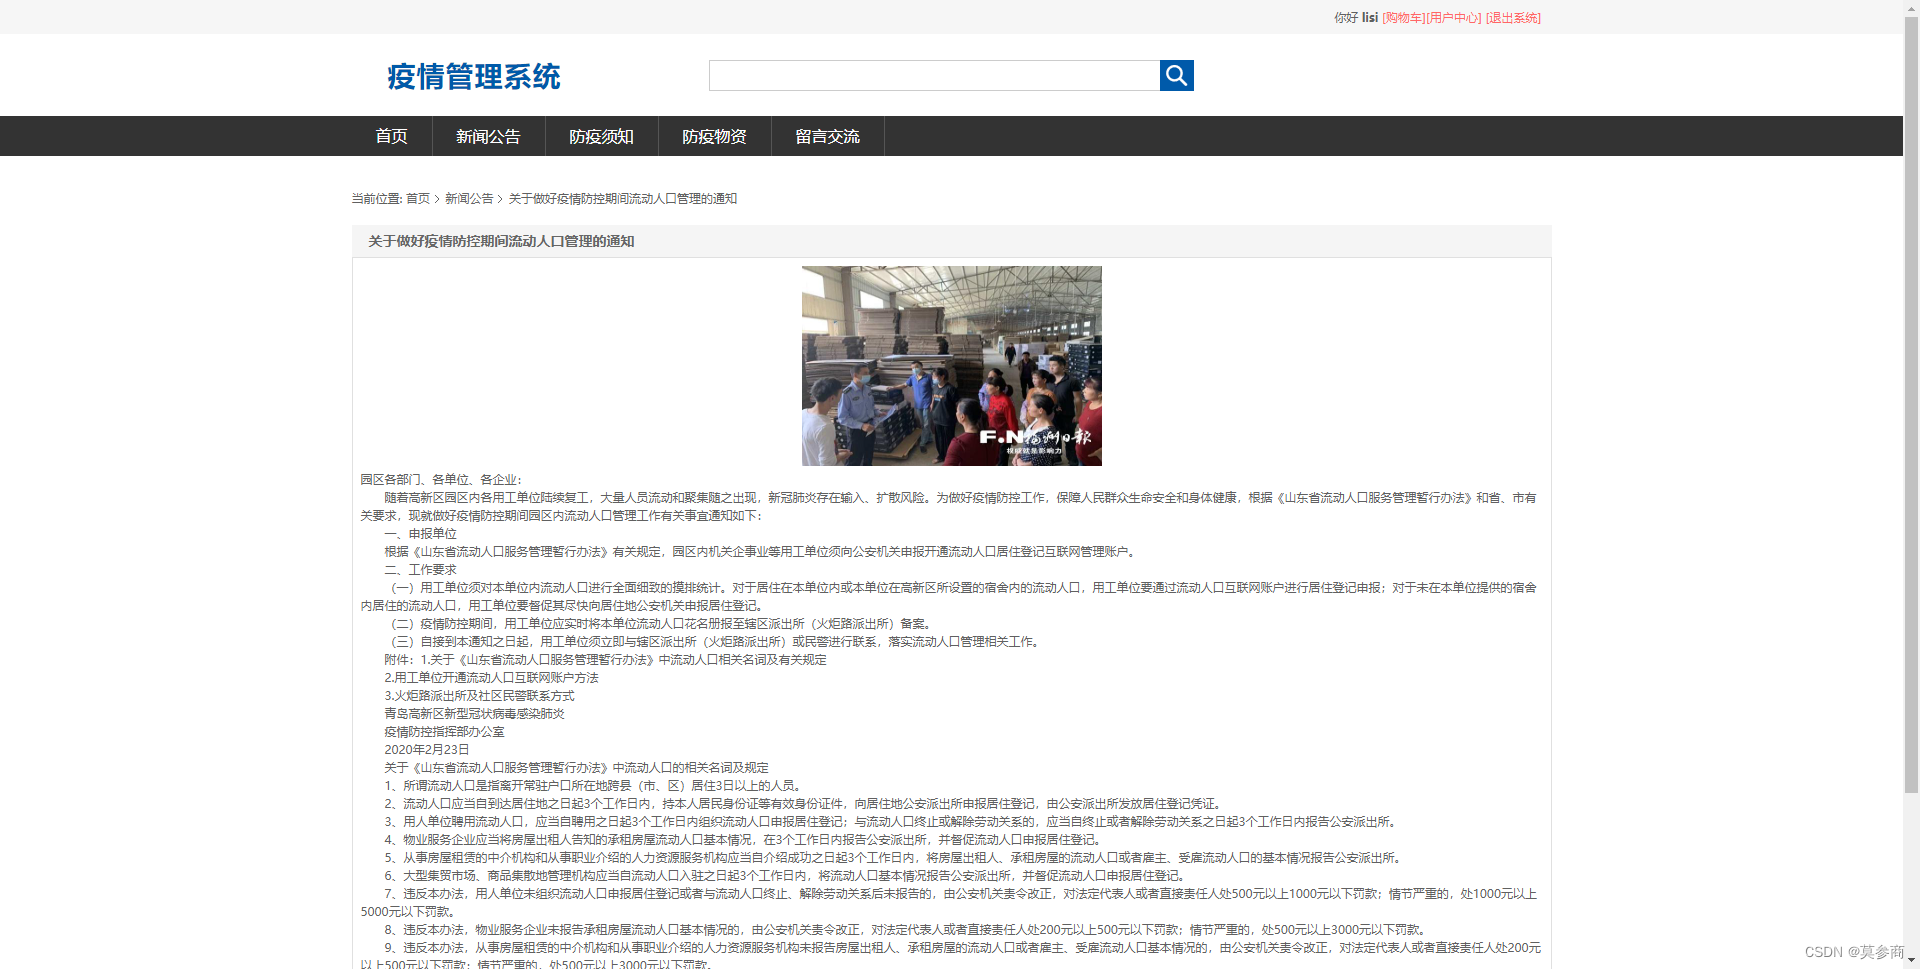
Task: Click the scrollbar up arrow
Action: click(x=1911, y=7)
